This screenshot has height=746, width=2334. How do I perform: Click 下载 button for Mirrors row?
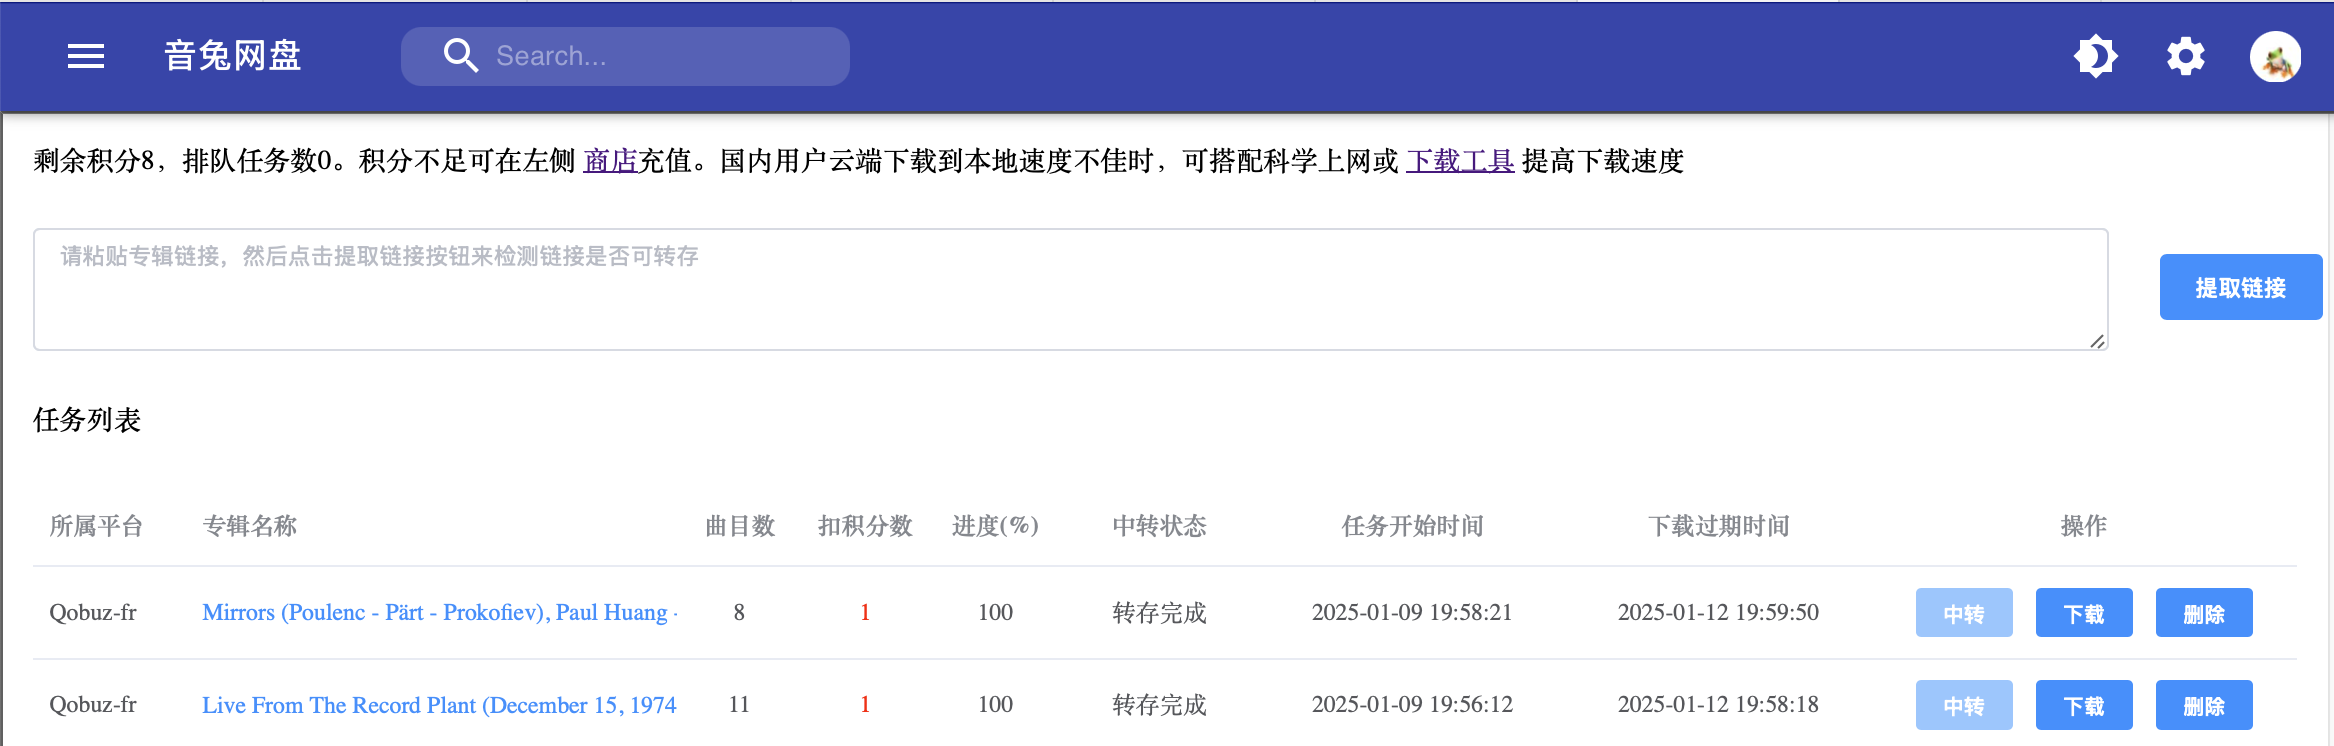point(2084,613)
